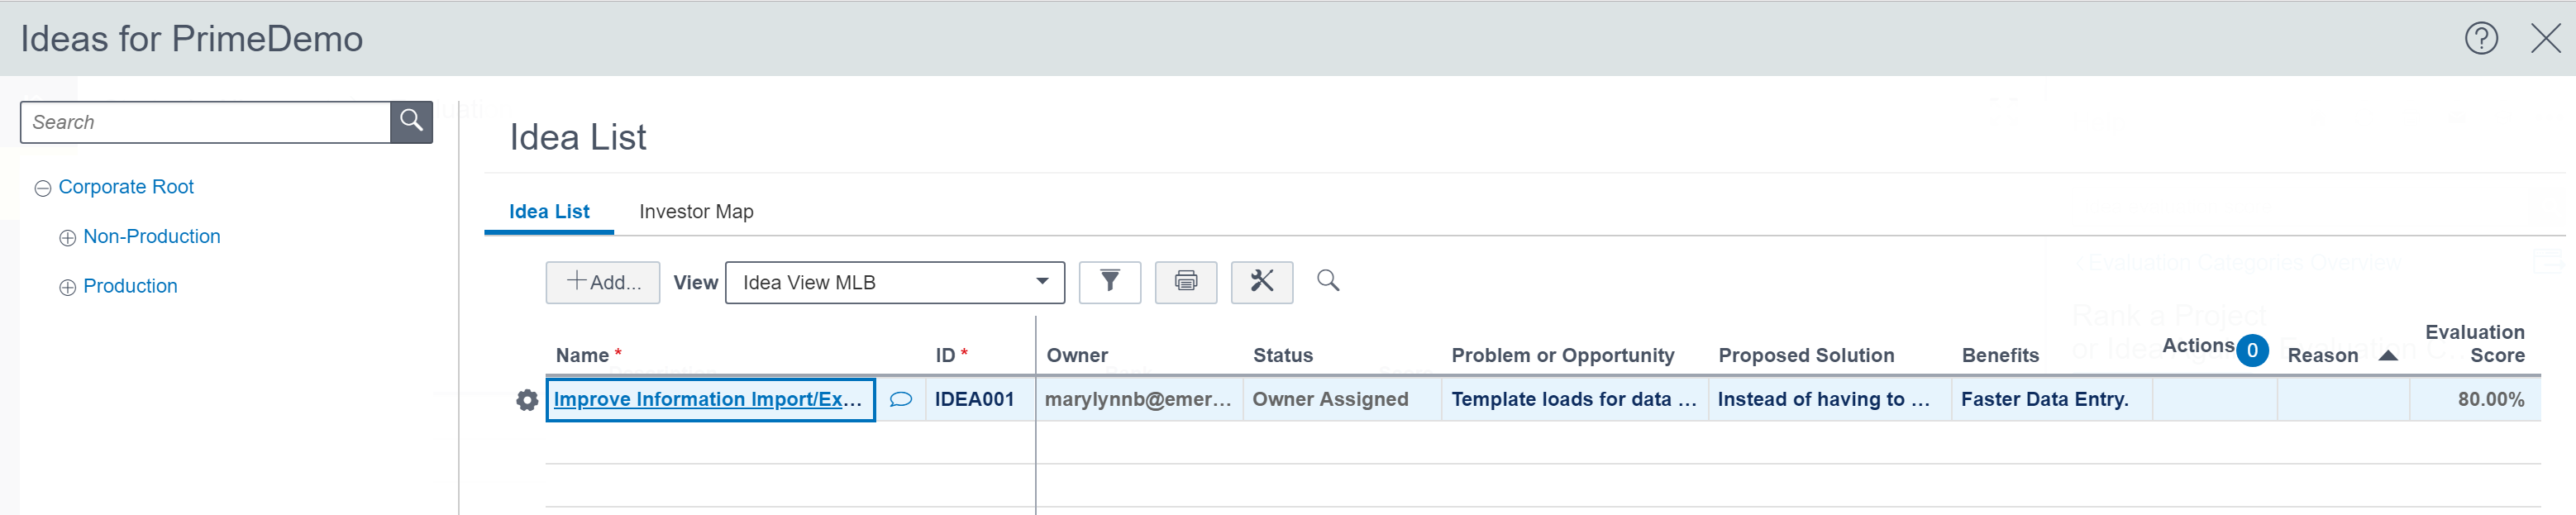Expand the Non-Production tree node
The image size is (2576, 515).
click(x=68, y=238)
